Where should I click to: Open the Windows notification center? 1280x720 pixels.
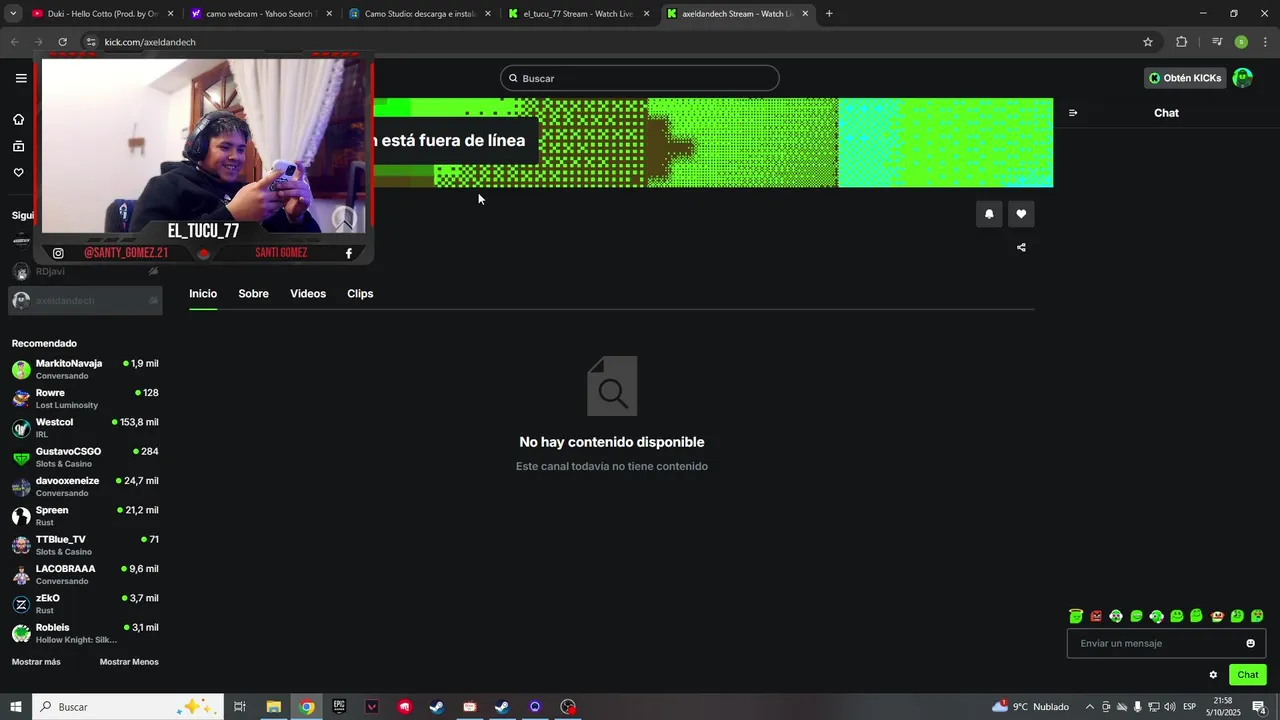(1260, 707)
